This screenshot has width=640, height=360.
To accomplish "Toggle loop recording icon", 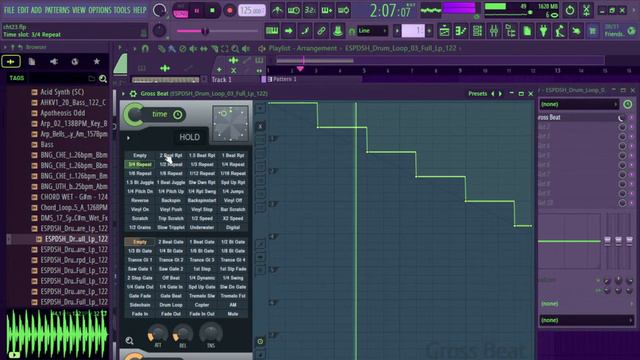I will coord(344,10).
